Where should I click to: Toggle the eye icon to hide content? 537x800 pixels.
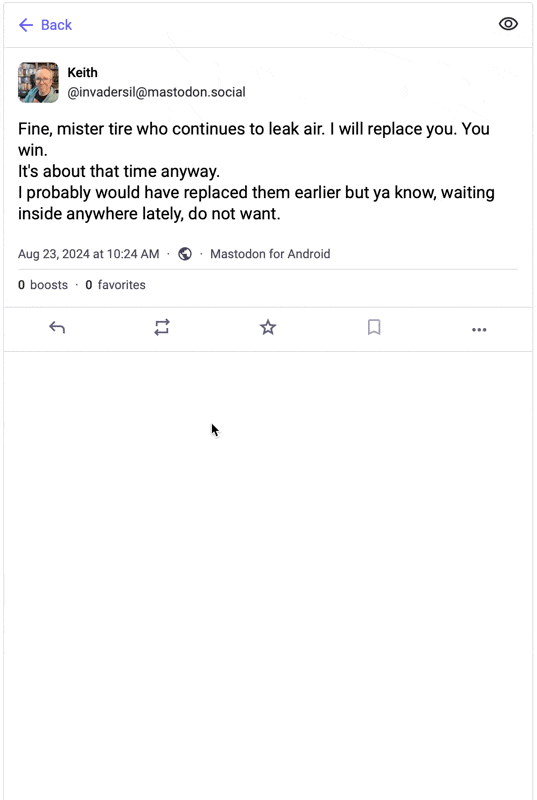click(508, 24)
